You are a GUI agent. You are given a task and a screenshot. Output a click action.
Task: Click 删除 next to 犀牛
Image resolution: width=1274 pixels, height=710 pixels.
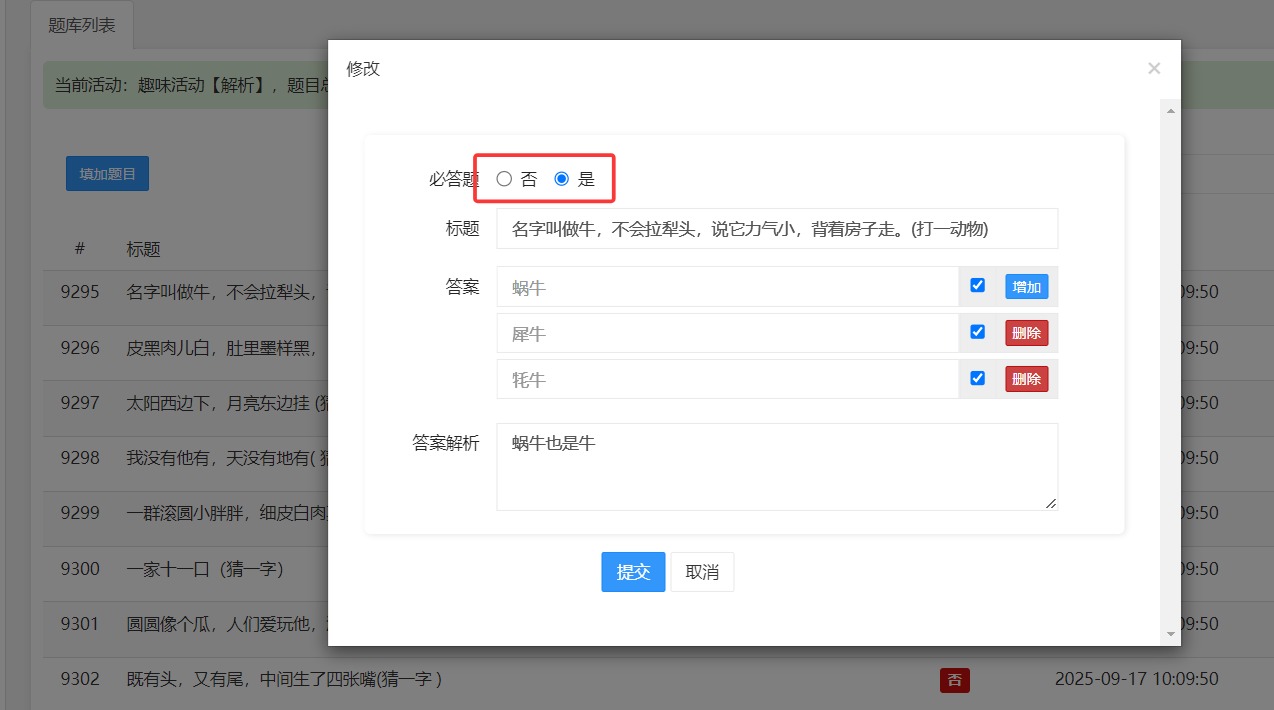(x=1026, y=332)
